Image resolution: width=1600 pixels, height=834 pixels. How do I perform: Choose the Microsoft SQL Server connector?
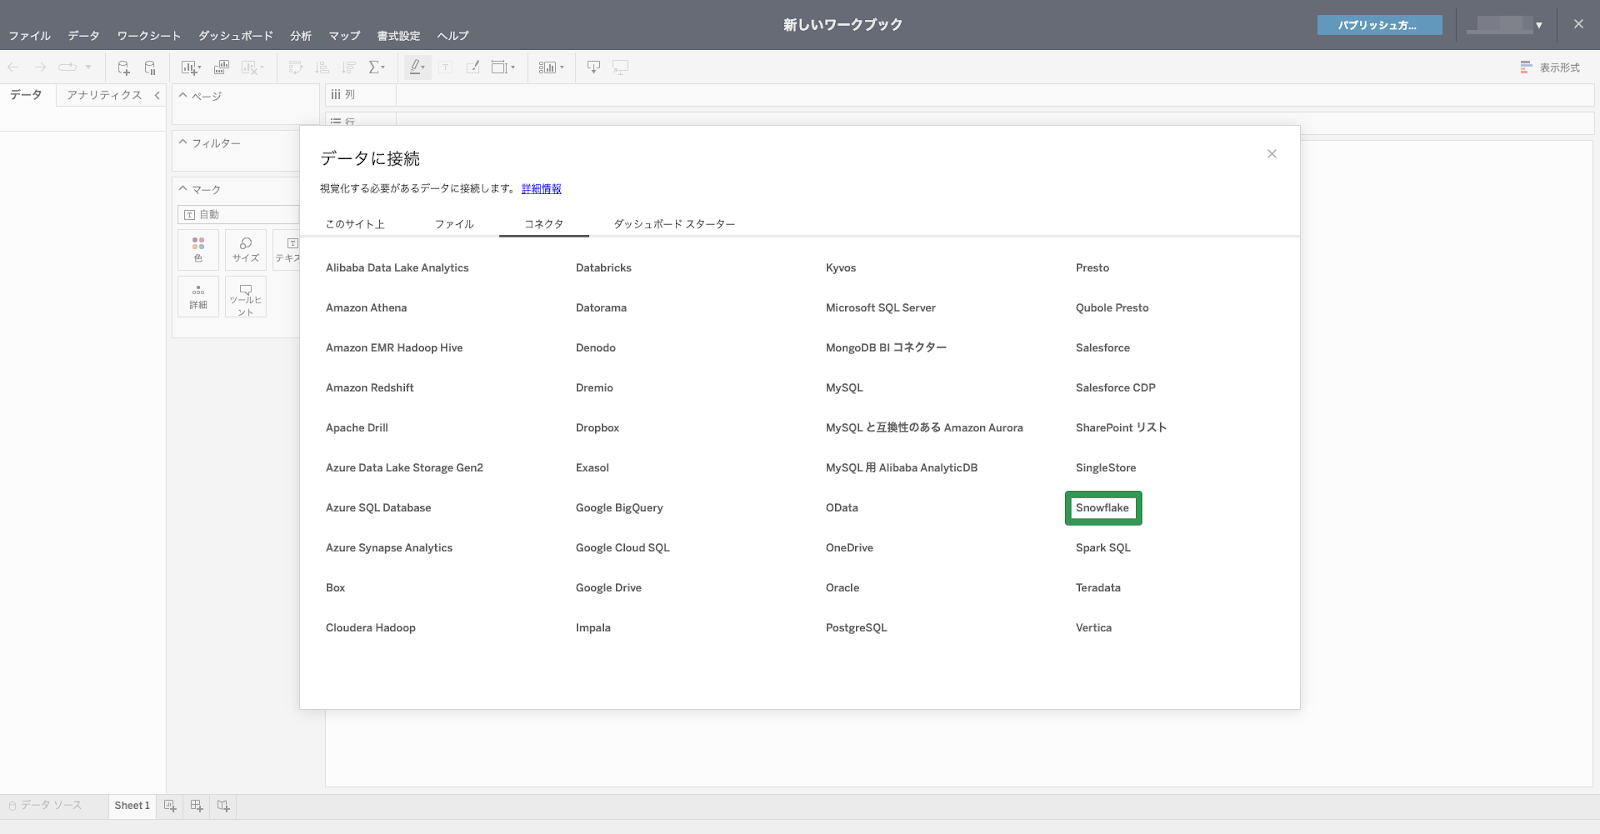click(x=881, y=308)
